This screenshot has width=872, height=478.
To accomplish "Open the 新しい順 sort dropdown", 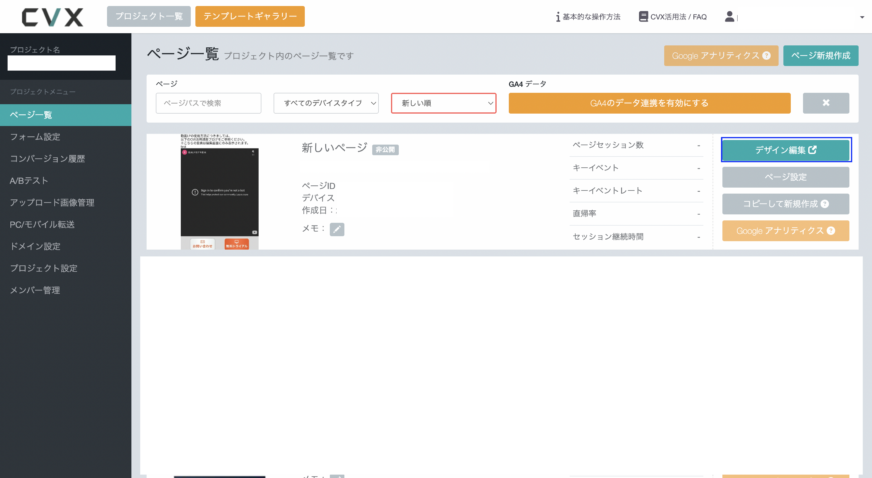I will click(x=443, y=103).
